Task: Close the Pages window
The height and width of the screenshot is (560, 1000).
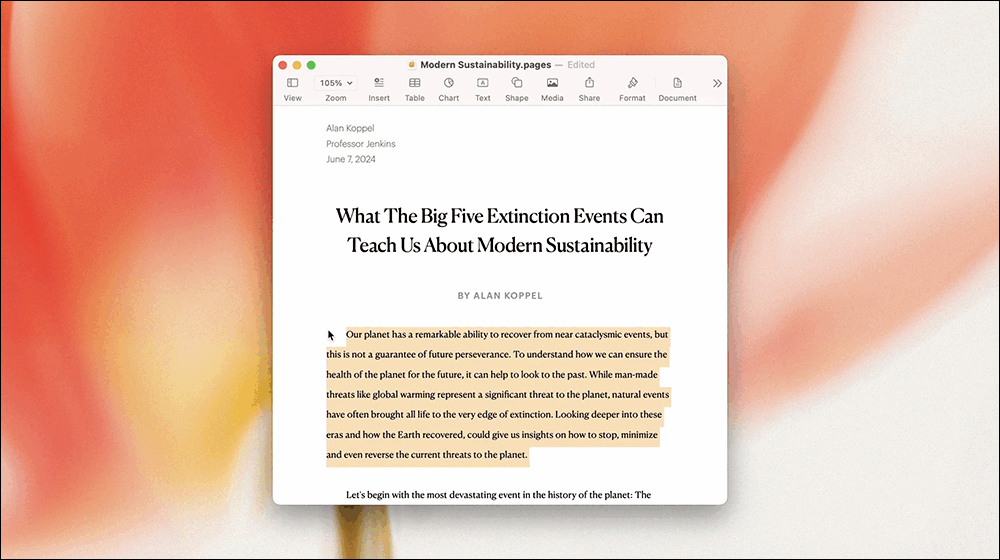Action: [283, 65]
